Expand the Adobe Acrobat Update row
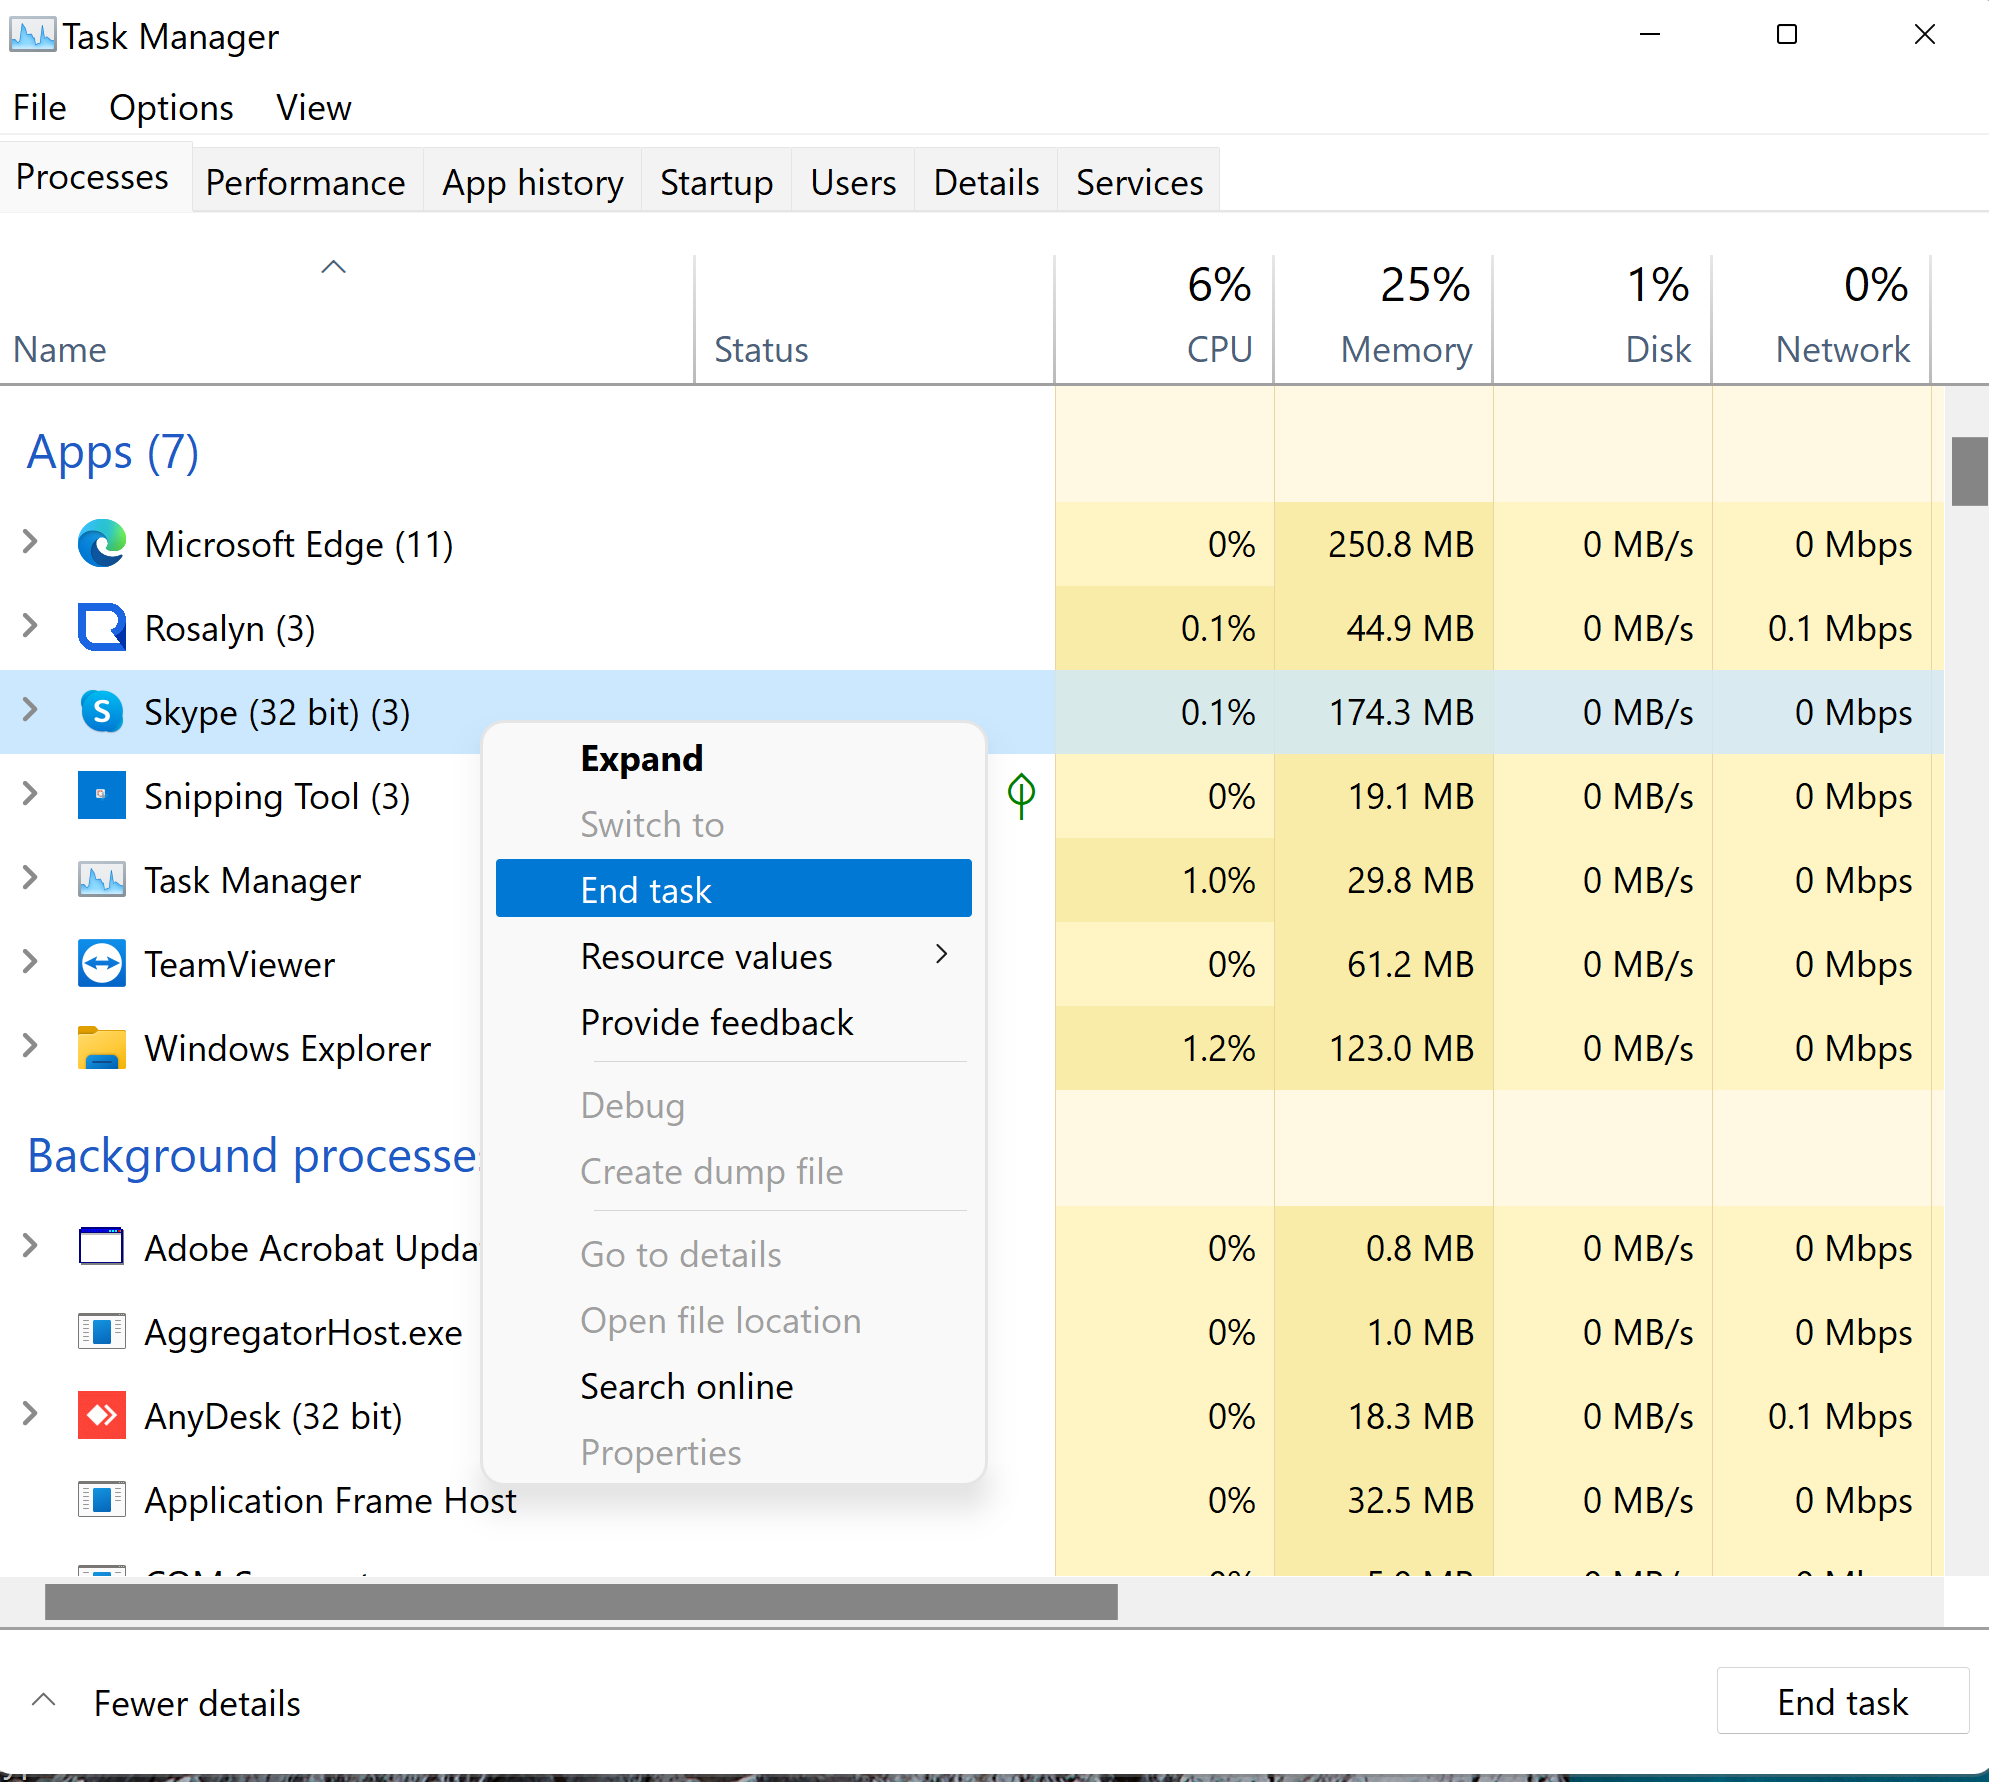 [x=30, y=1247]
